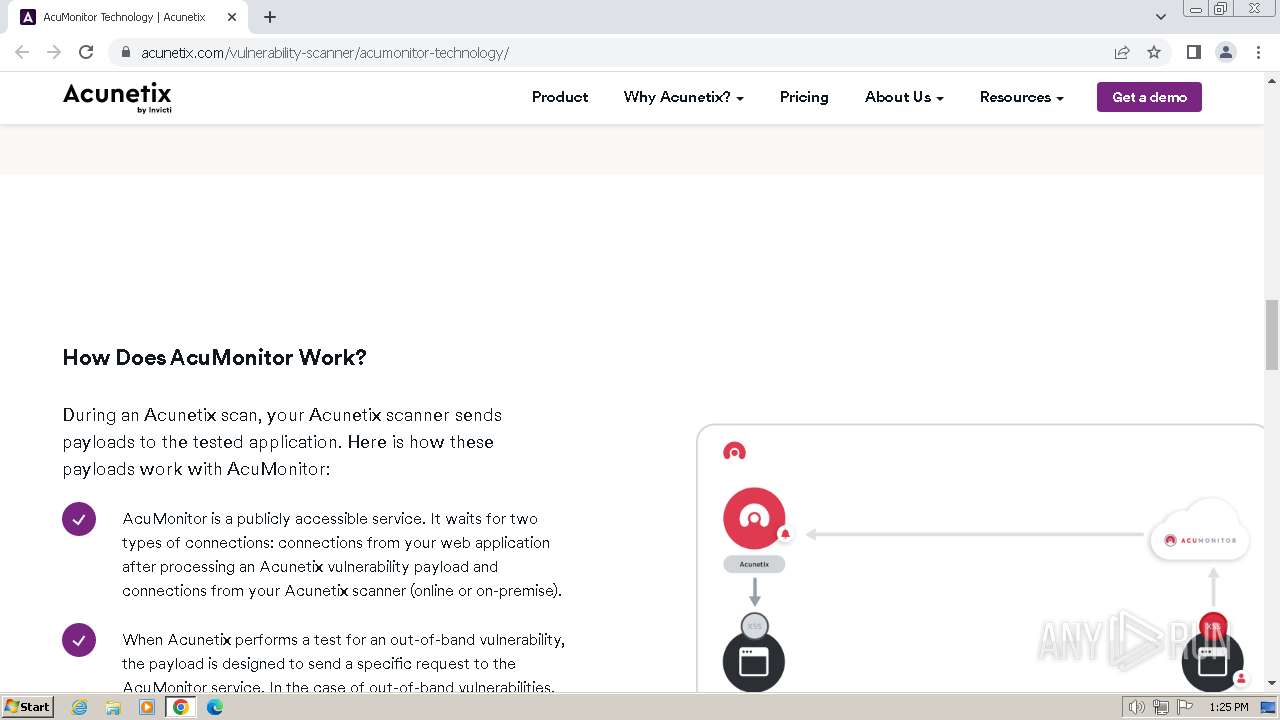Open File Explorer from the taskbar
1280x720 pixels.
(113, 707)
